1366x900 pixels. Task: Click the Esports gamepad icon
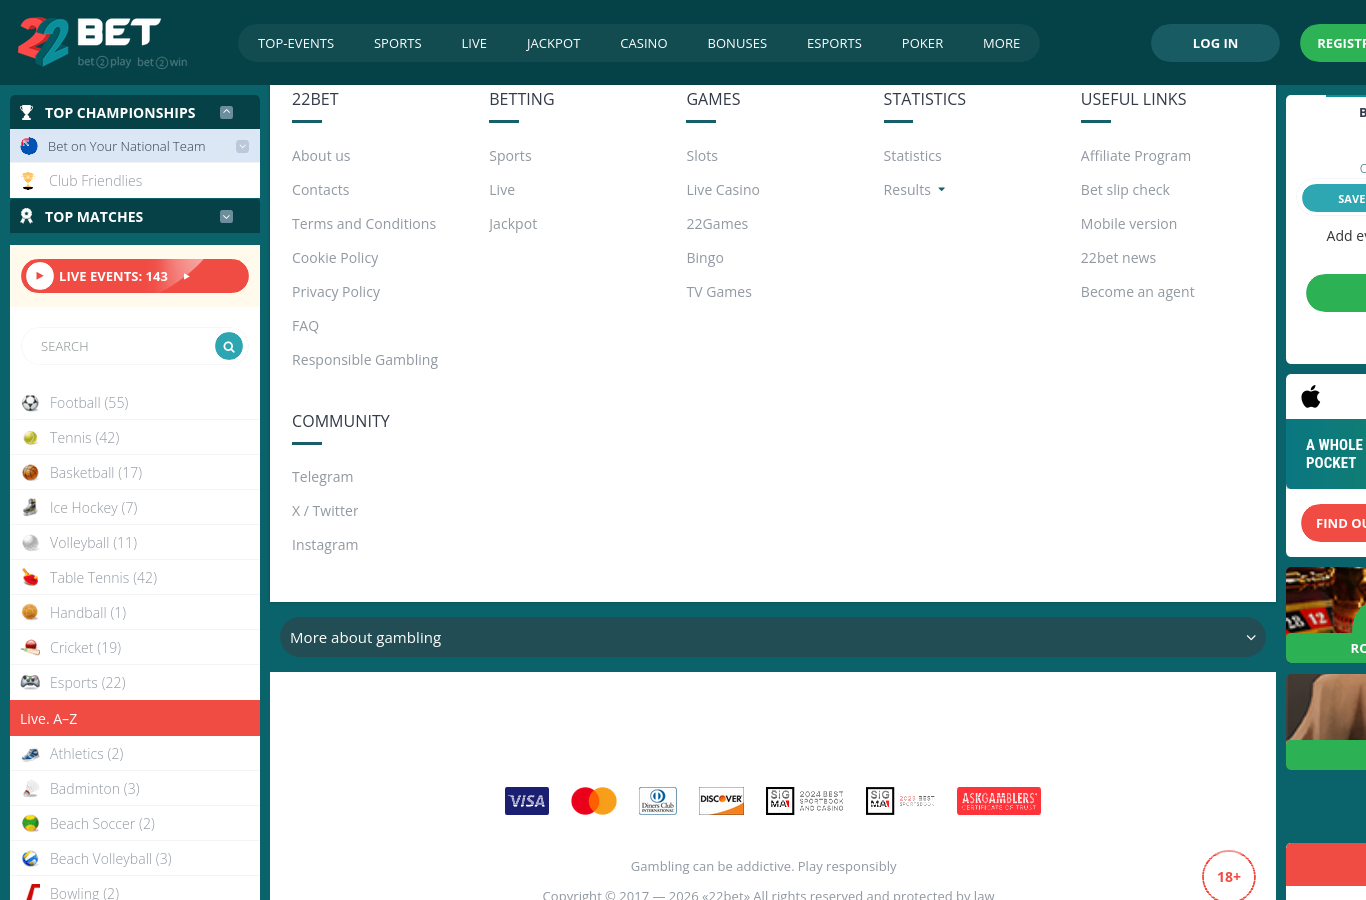click(30, 683)
